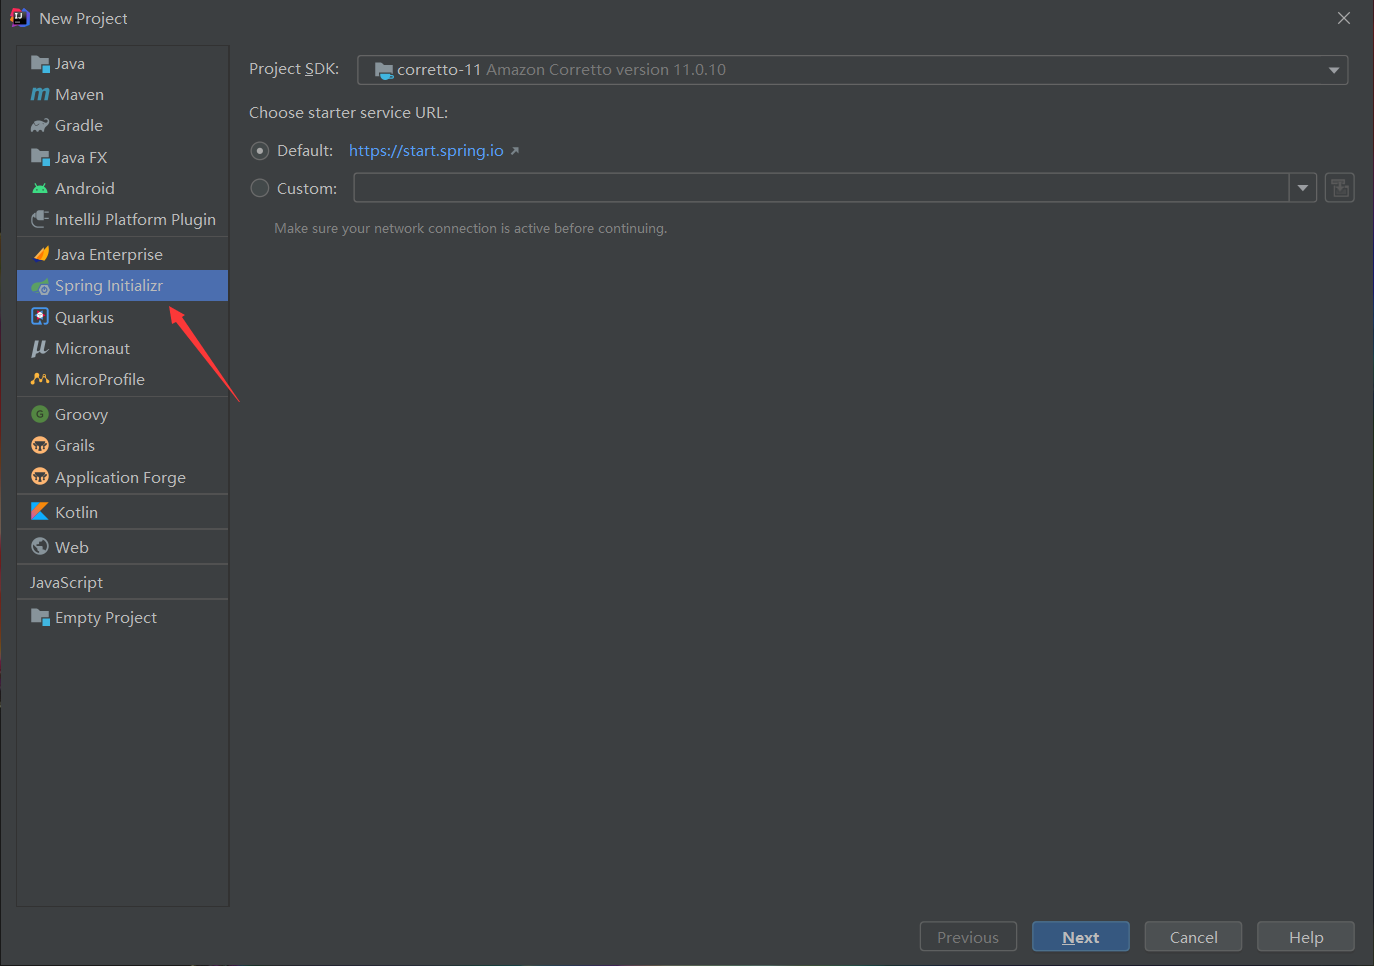Image resolution: width=1374 pixels, height=966 pixels.
Task: Click the Quarkus icon
Action: tap(40, 317)
